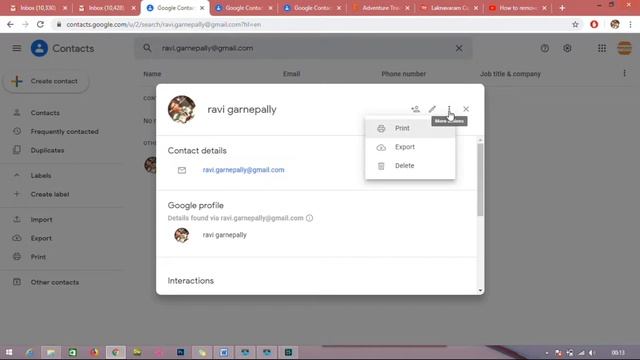Switch to the Adventure tab
640x360 pixels.
381,8
